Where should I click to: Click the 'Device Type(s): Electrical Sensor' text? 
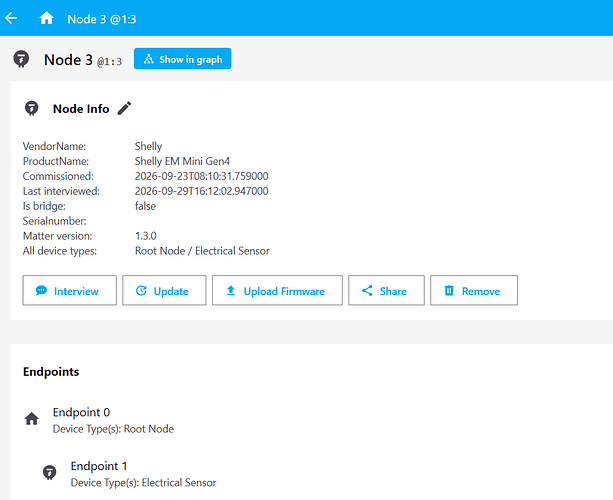[x=143, y=483]
